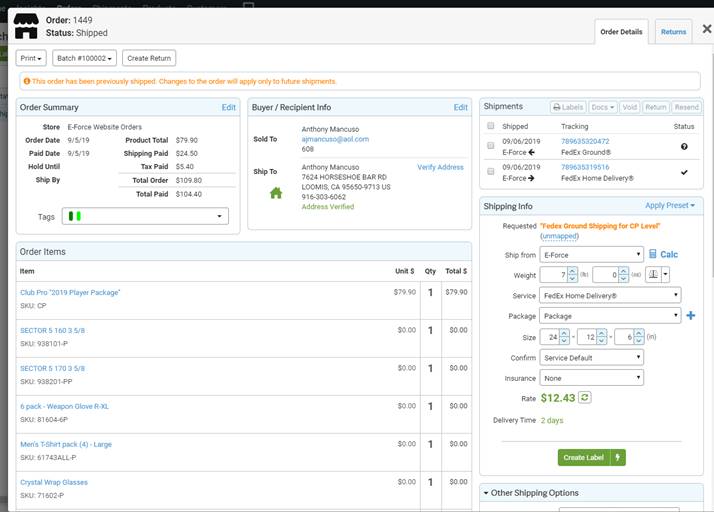This screenshot has width=714, height=512.
Task: Open the Print dropdown menu
Action: click(x=32, y=58)
